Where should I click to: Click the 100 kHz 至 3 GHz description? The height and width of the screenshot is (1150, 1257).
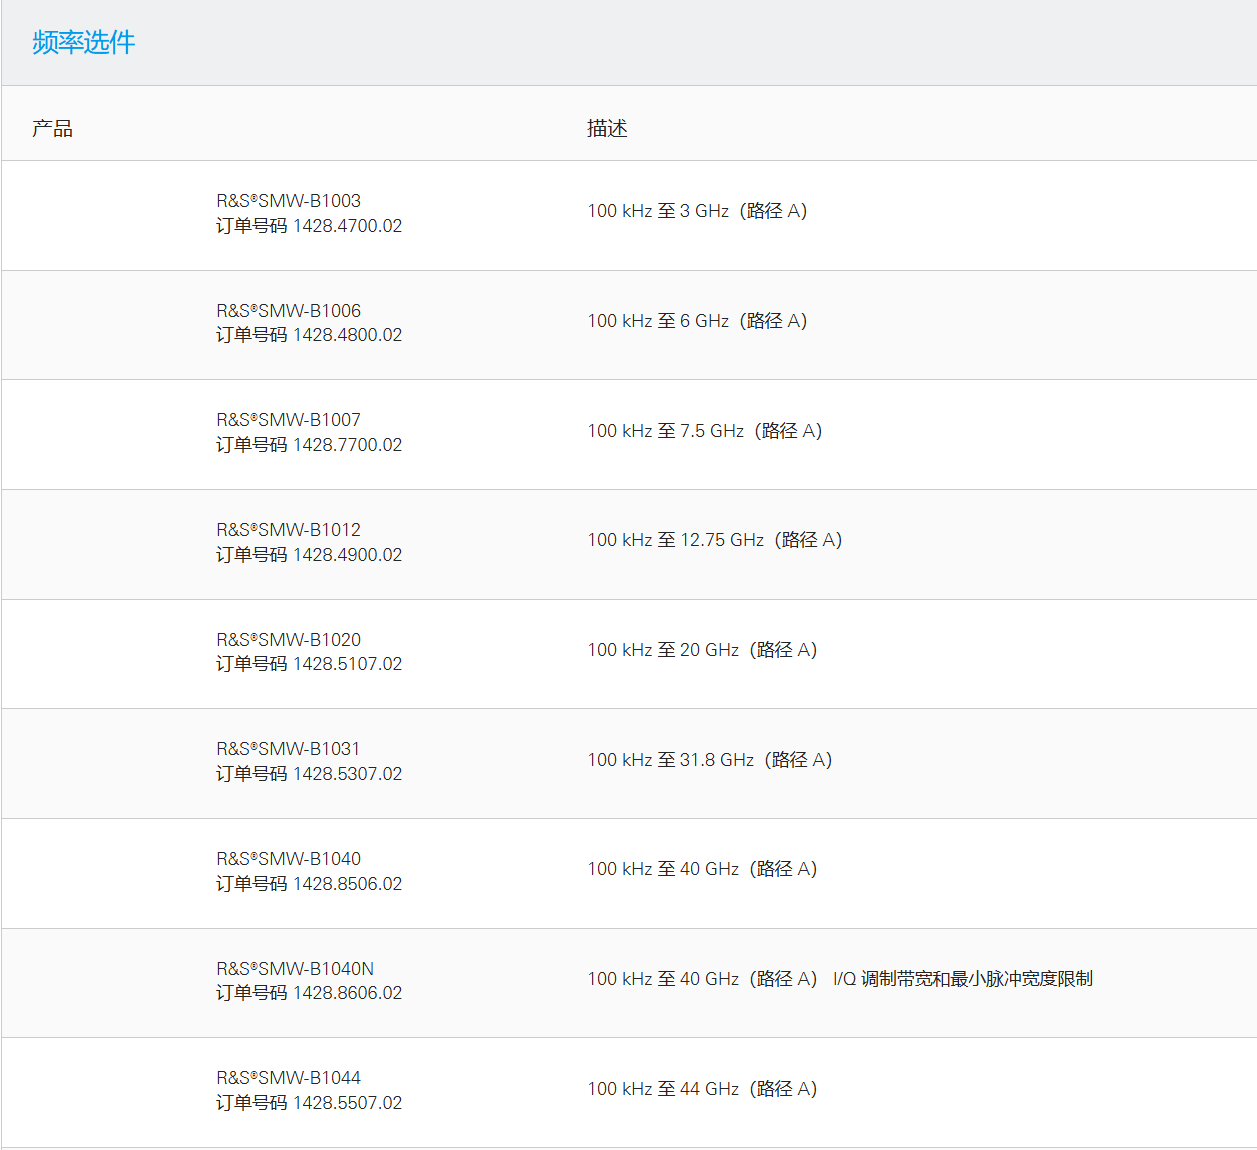click(x=697, y=211)
